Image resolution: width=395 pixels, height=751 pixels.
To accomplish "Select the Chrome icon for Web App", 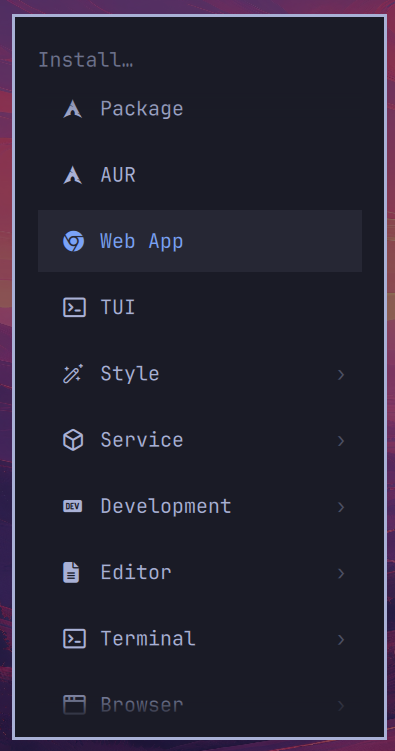I will point(73,241).
